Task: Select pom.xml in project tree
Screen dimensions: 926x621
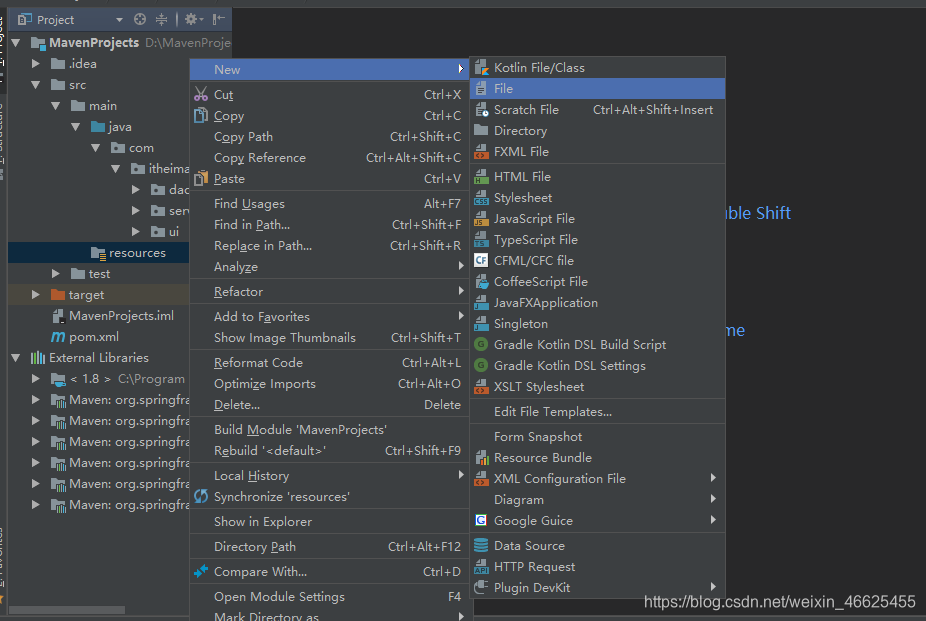Action: click(94, 337)
